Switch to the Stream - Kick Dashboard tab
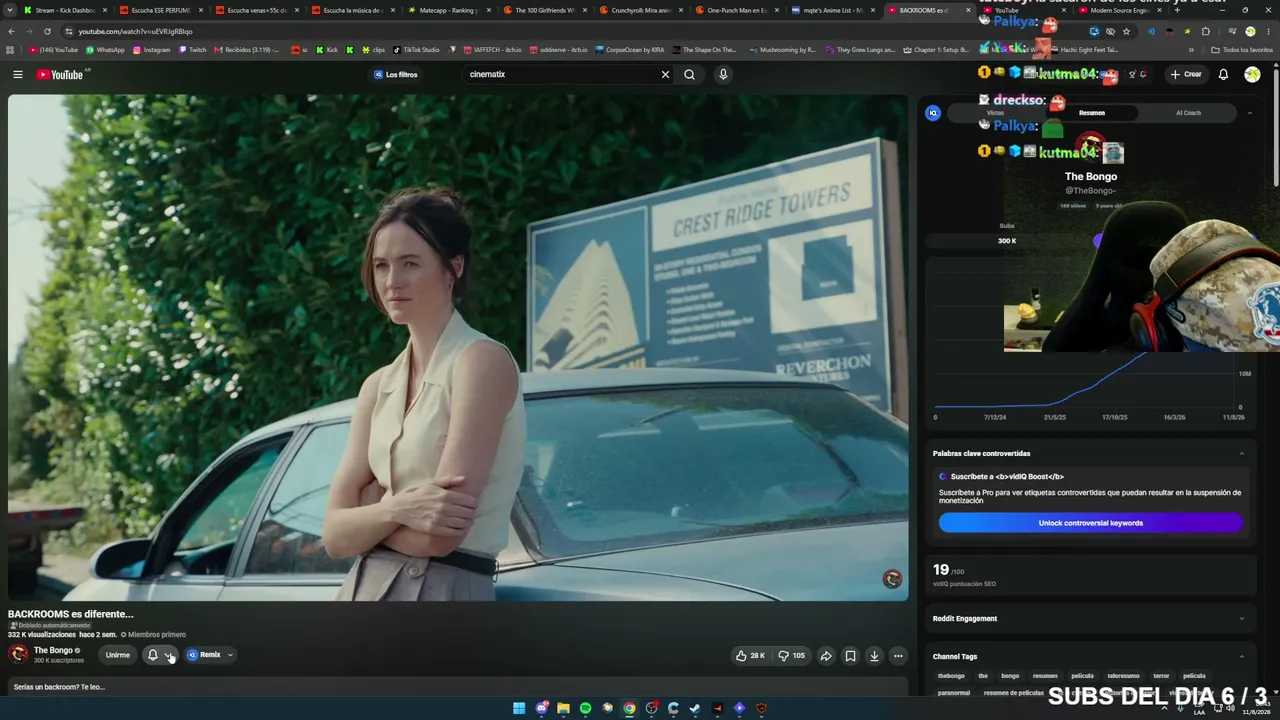This screenshot has height=720, width=1280. (x=65, y=10)
